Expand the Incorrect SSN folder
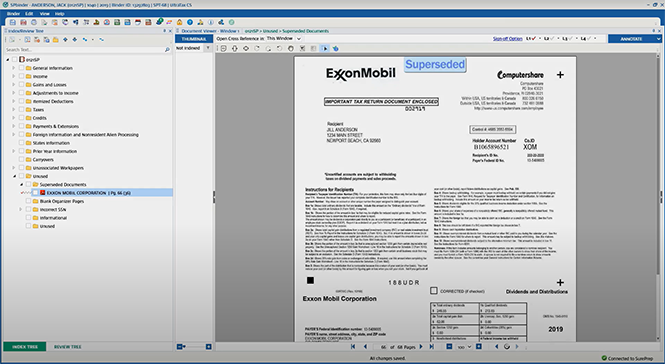 coord(20,209)
